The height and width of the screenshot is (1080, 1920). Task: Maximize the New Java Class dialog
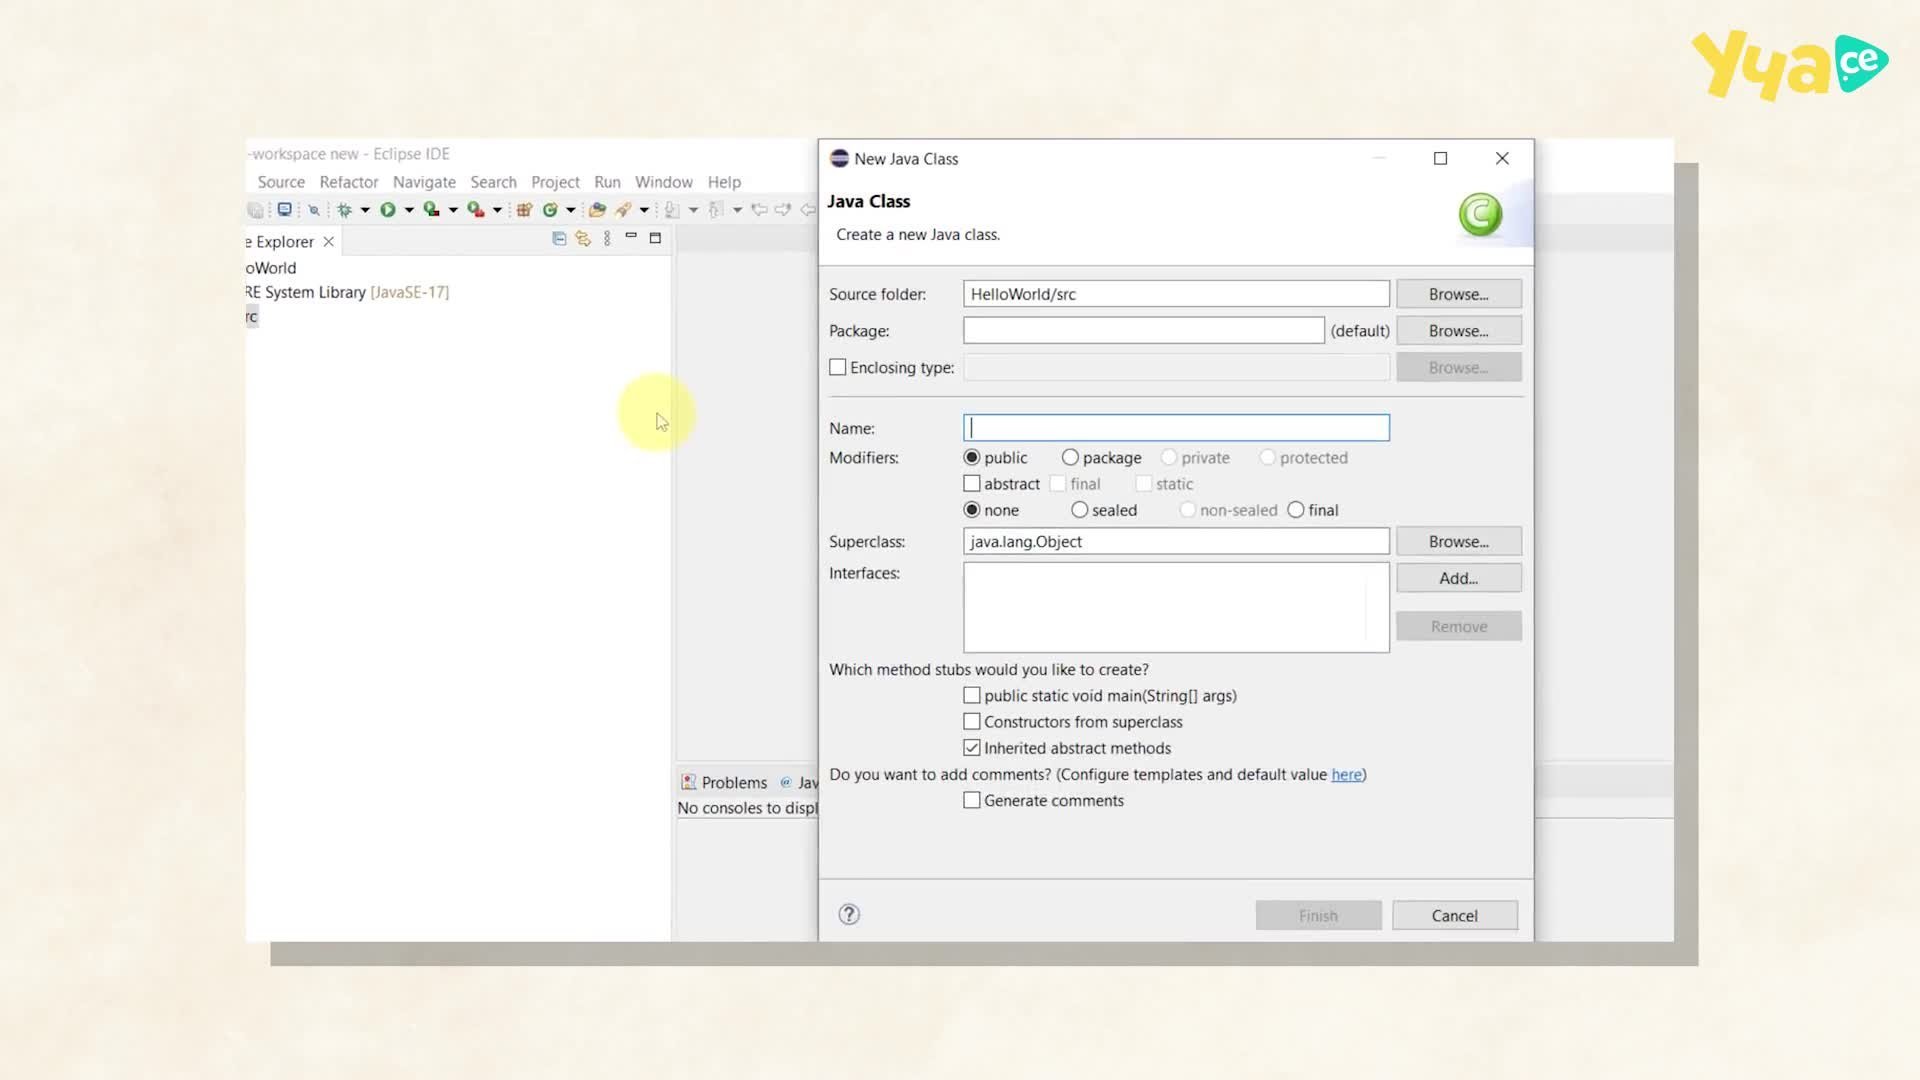pyautogui.click(x=1440, y=158)
